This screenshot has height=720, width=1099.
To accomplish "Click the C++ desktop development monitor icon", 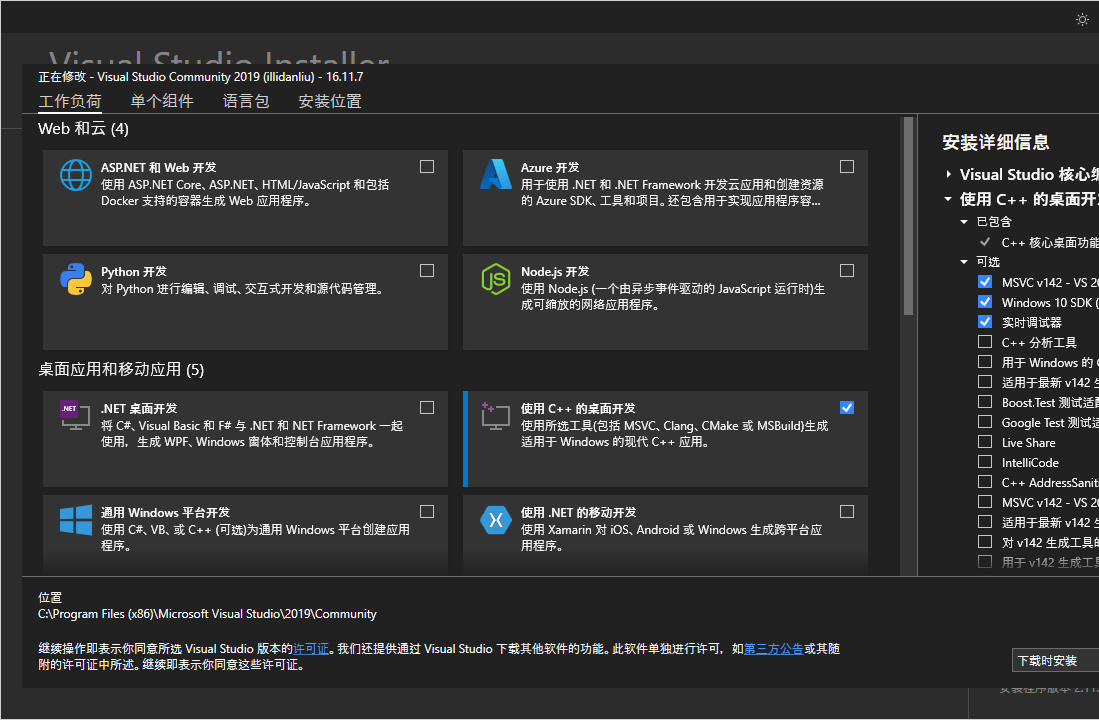I will (x=496, y=416).
